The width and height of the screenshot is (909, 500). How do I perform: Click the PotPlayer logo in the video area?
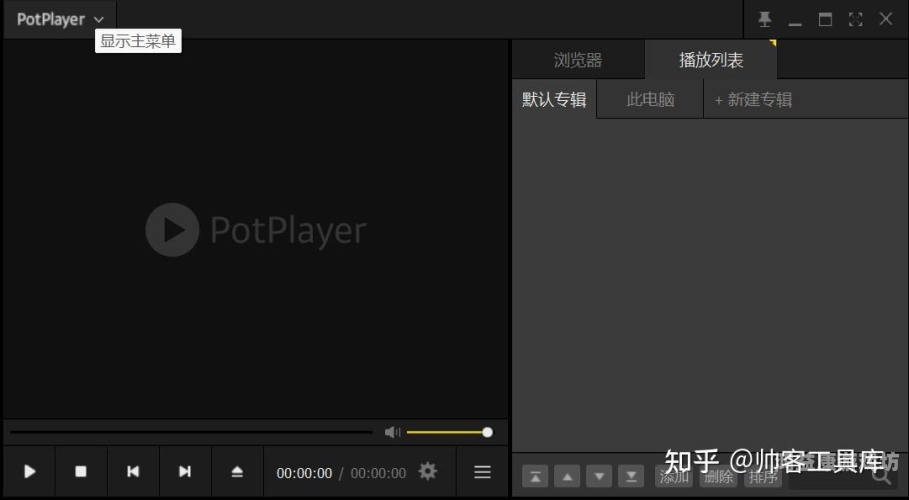(256, 230)
